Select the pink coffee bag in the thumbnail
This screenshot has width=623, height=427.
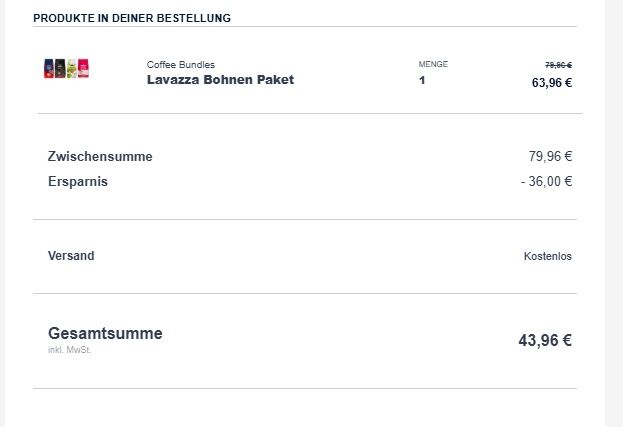click(x=83, y=68)
